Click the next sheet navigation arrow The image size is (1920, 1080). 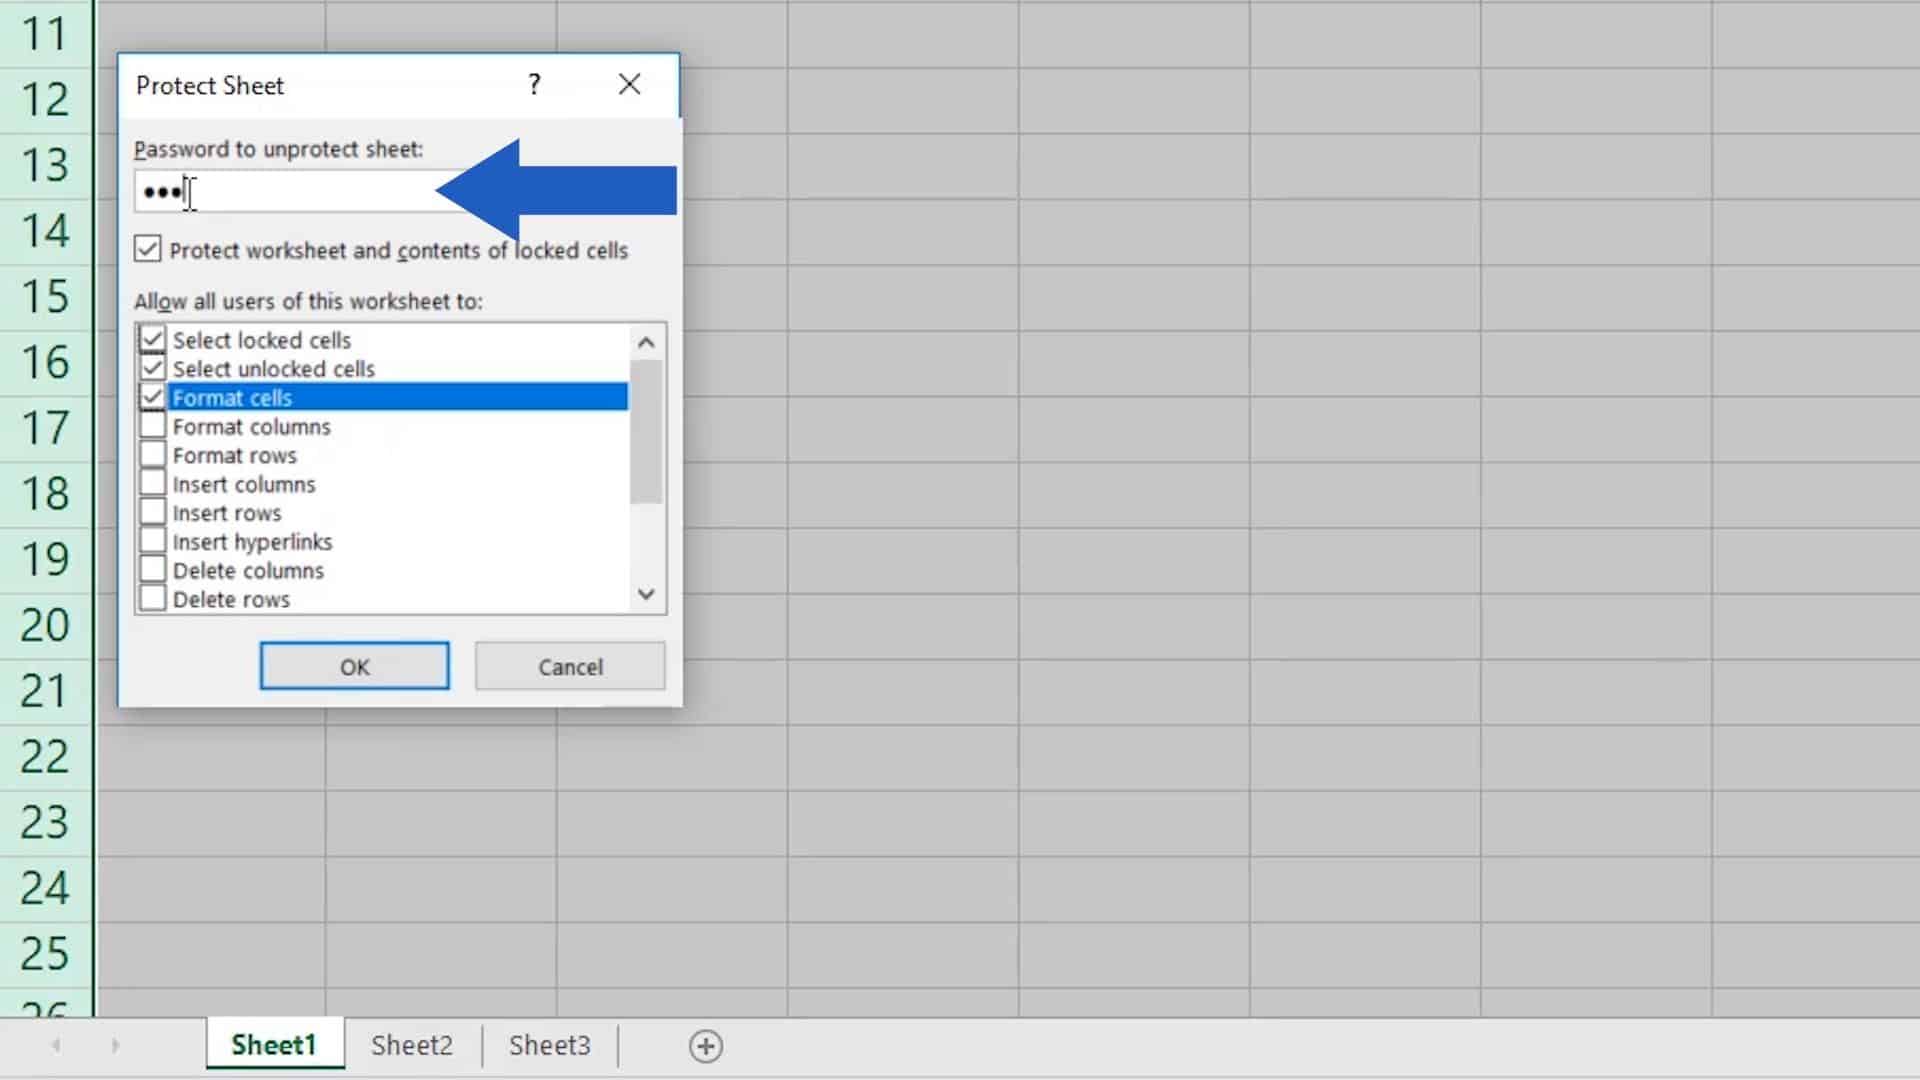[115, 1045]
